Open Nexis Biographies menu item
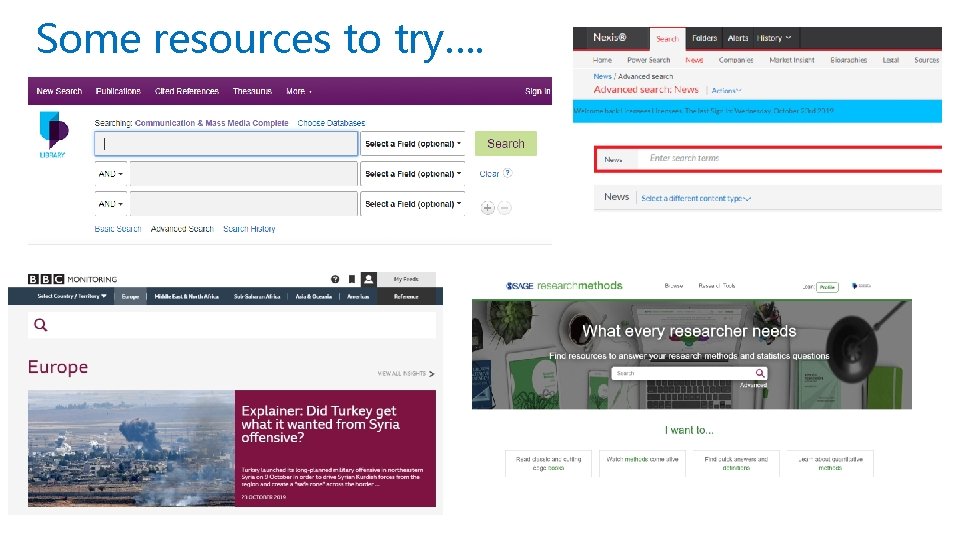960x540 pixels. point(849,60)
